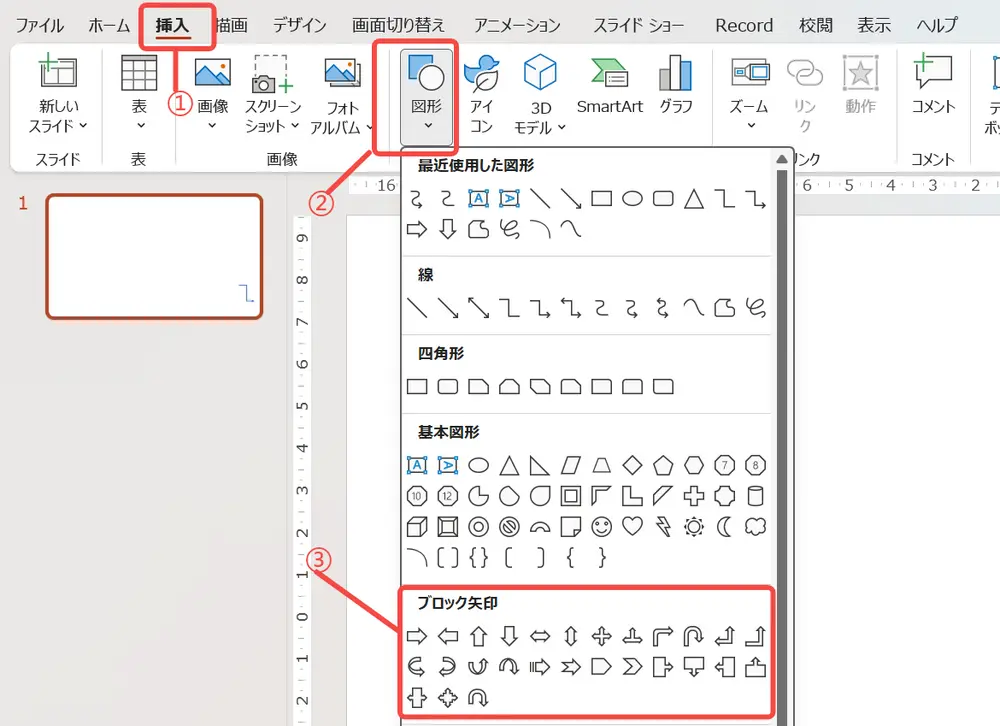Switch to the ホーム tab
This screenshot has width=1000, height=726.
109,26
